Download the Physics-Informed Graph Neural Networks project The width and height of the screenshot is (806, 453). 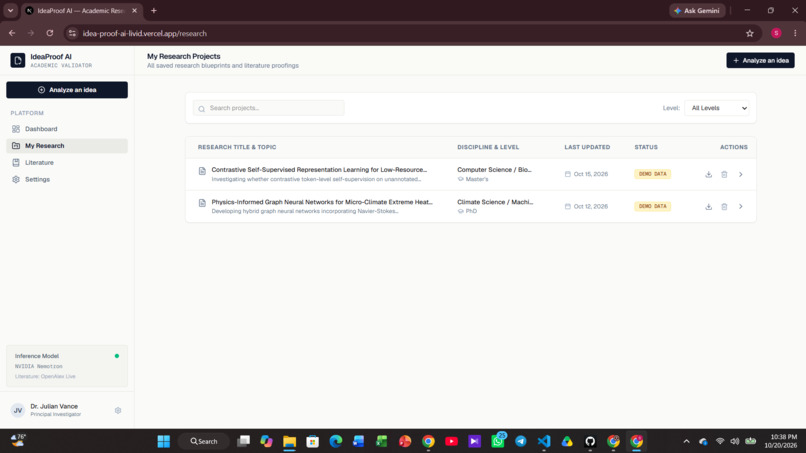(708, 207)
